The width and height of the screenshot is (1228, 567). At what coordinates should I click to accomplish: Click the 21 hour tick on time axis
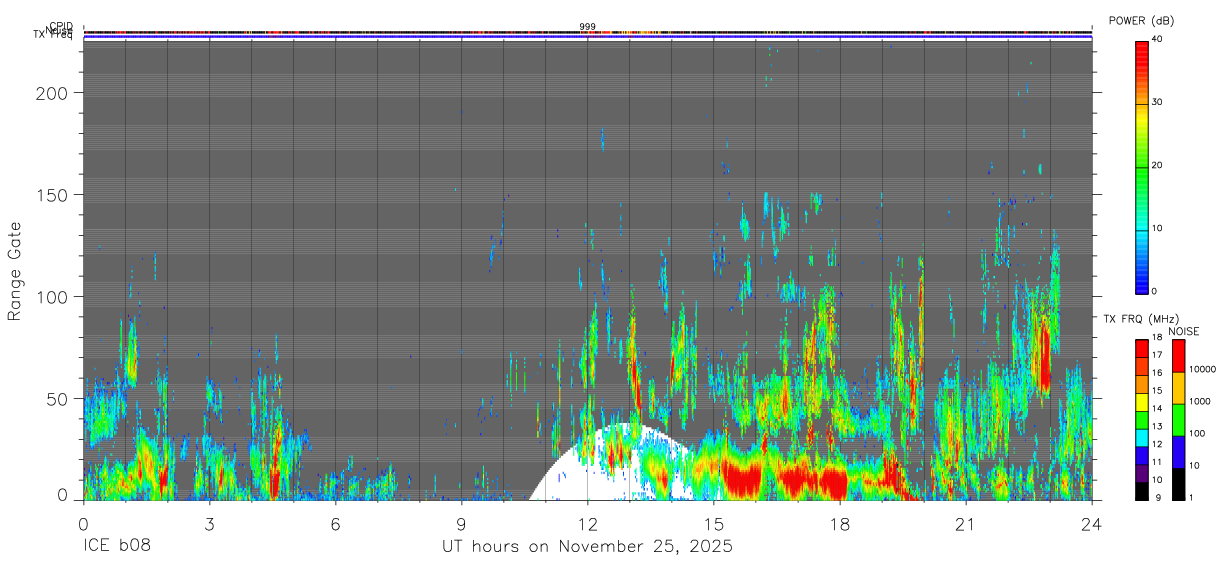click(966, 523)
